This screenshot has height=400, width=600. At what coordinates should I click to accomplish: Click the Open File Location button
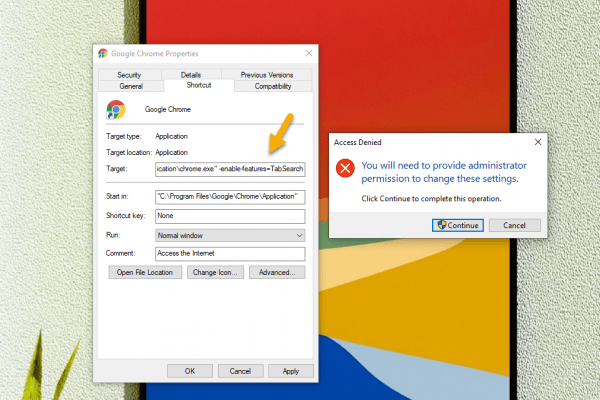145,272
